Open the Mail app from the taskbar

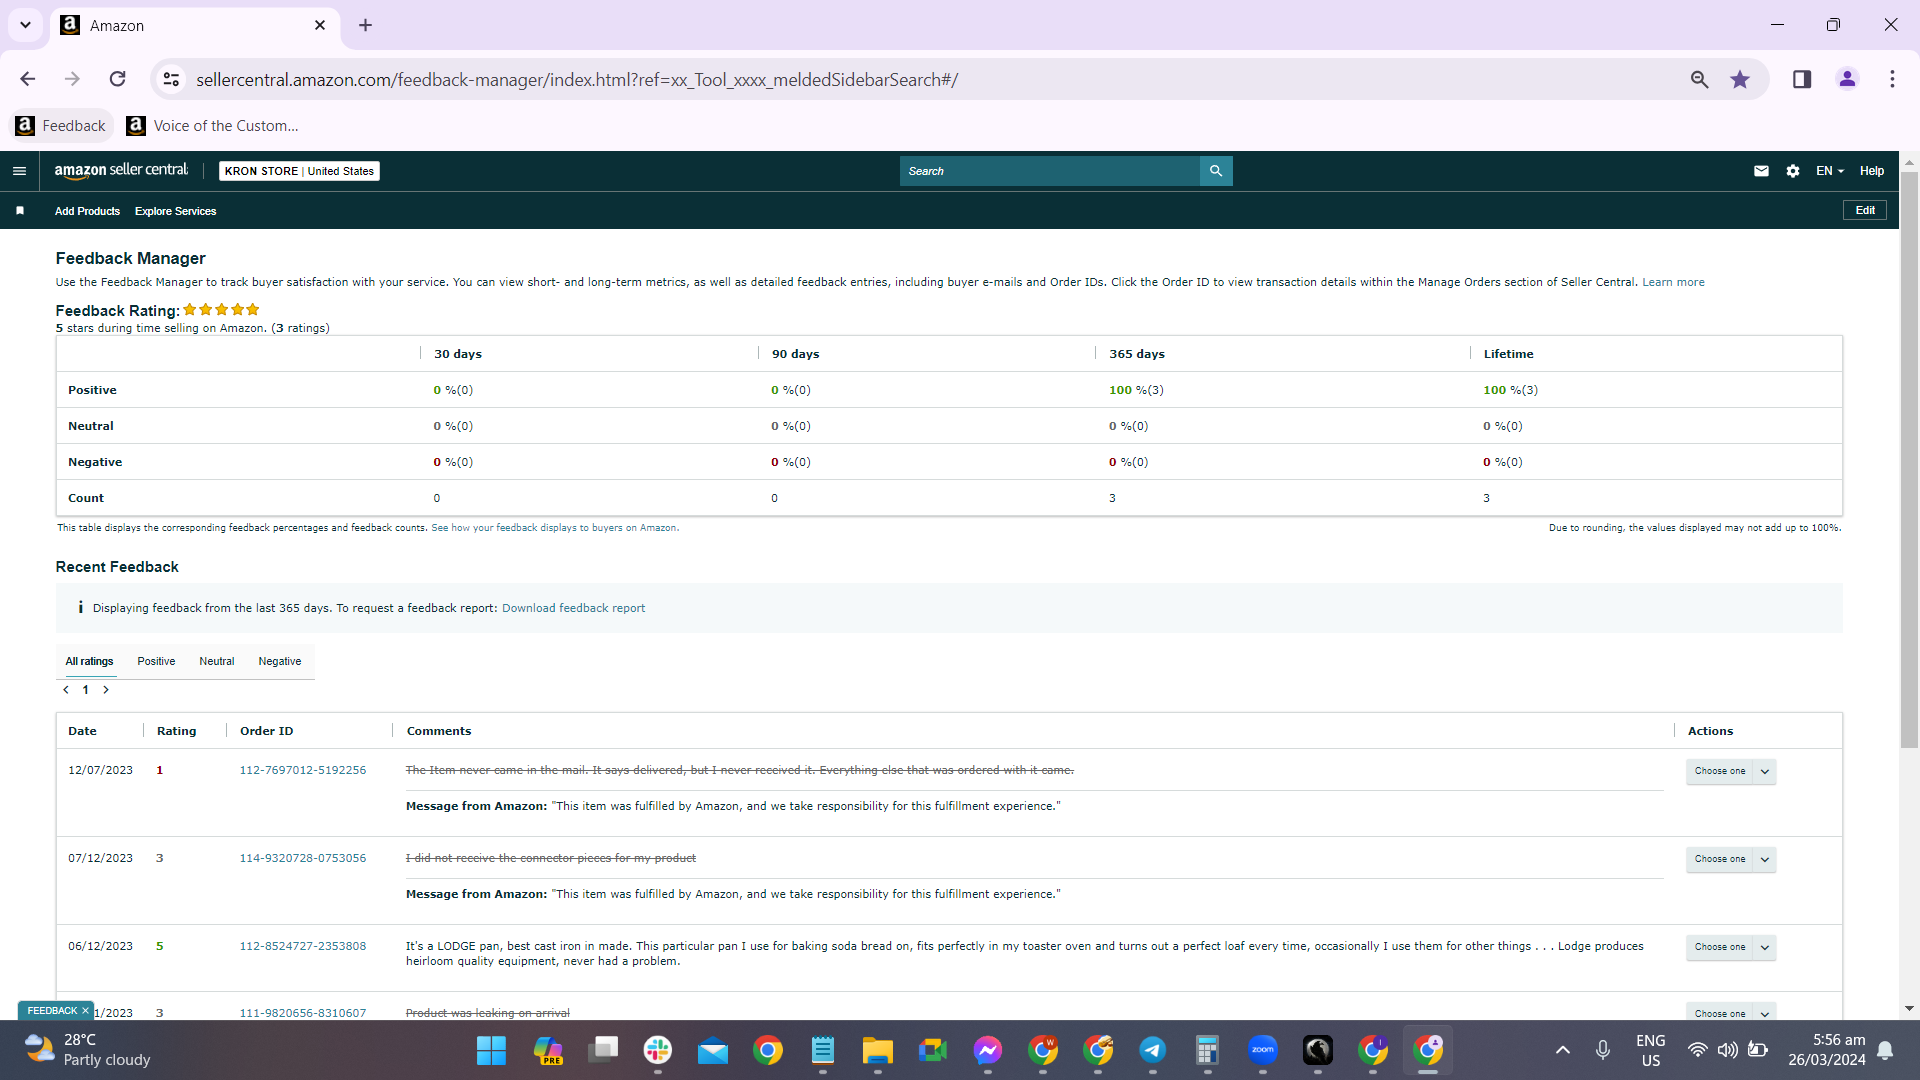coord(712,1051)
